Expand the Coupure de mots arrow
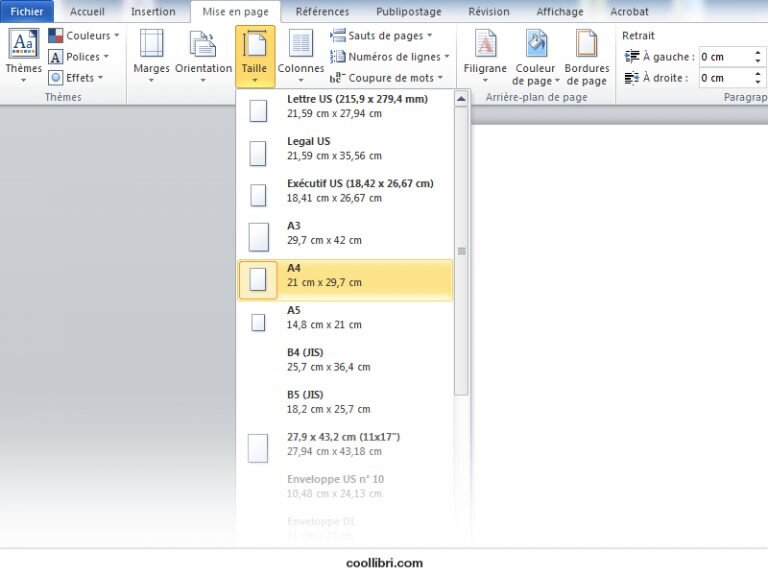768x576 pixels. point(440,77)
